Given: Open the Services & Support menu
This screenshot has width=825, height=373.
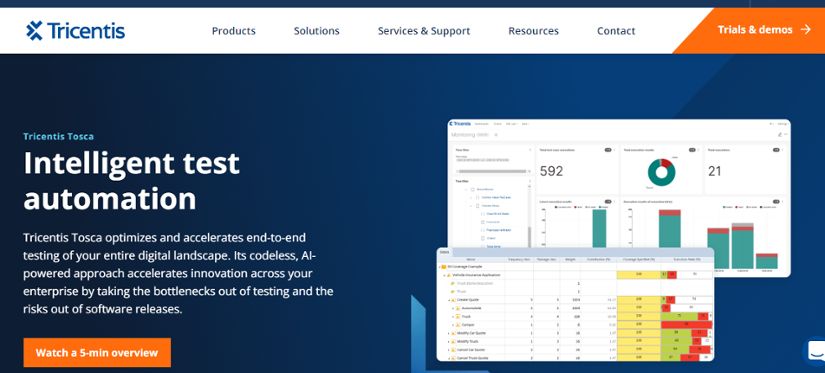Looking at the screenshot, I should click(x=424, y=31).
